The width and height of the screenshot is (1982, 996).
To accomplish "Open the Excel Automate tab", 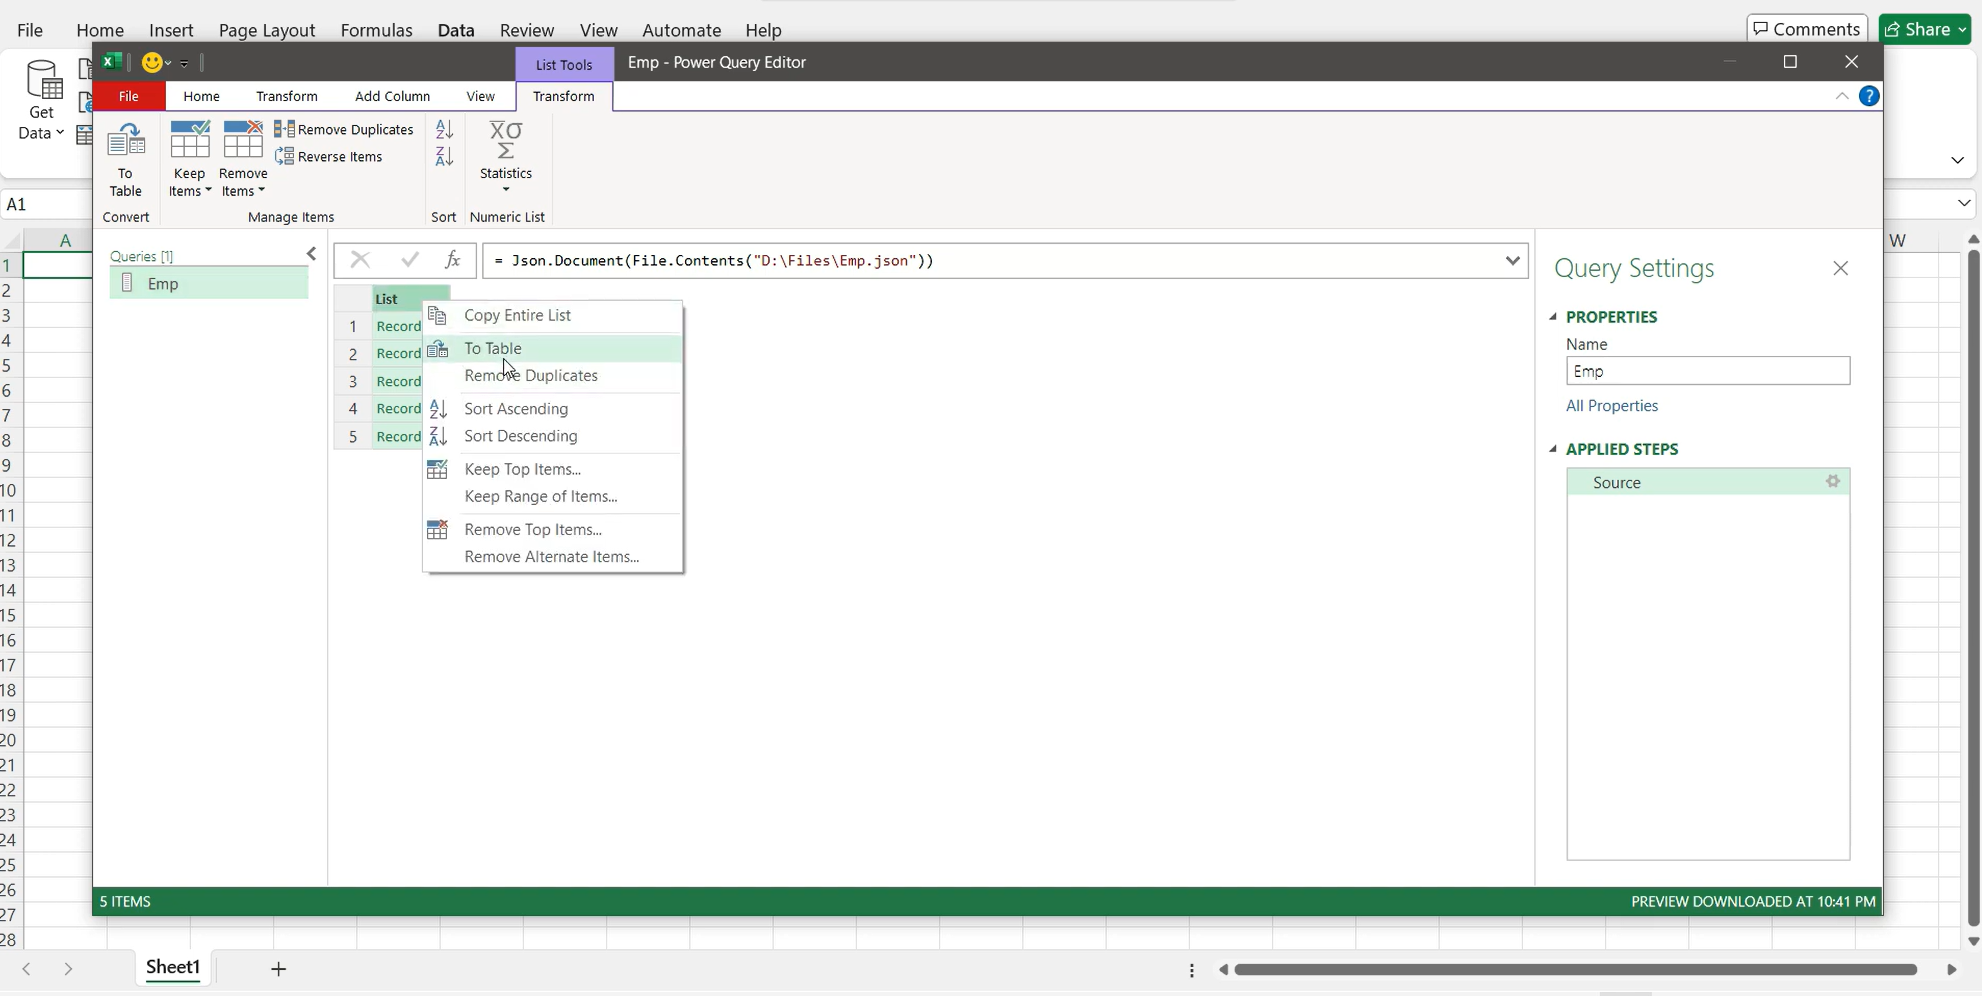I will pos(682,30).
